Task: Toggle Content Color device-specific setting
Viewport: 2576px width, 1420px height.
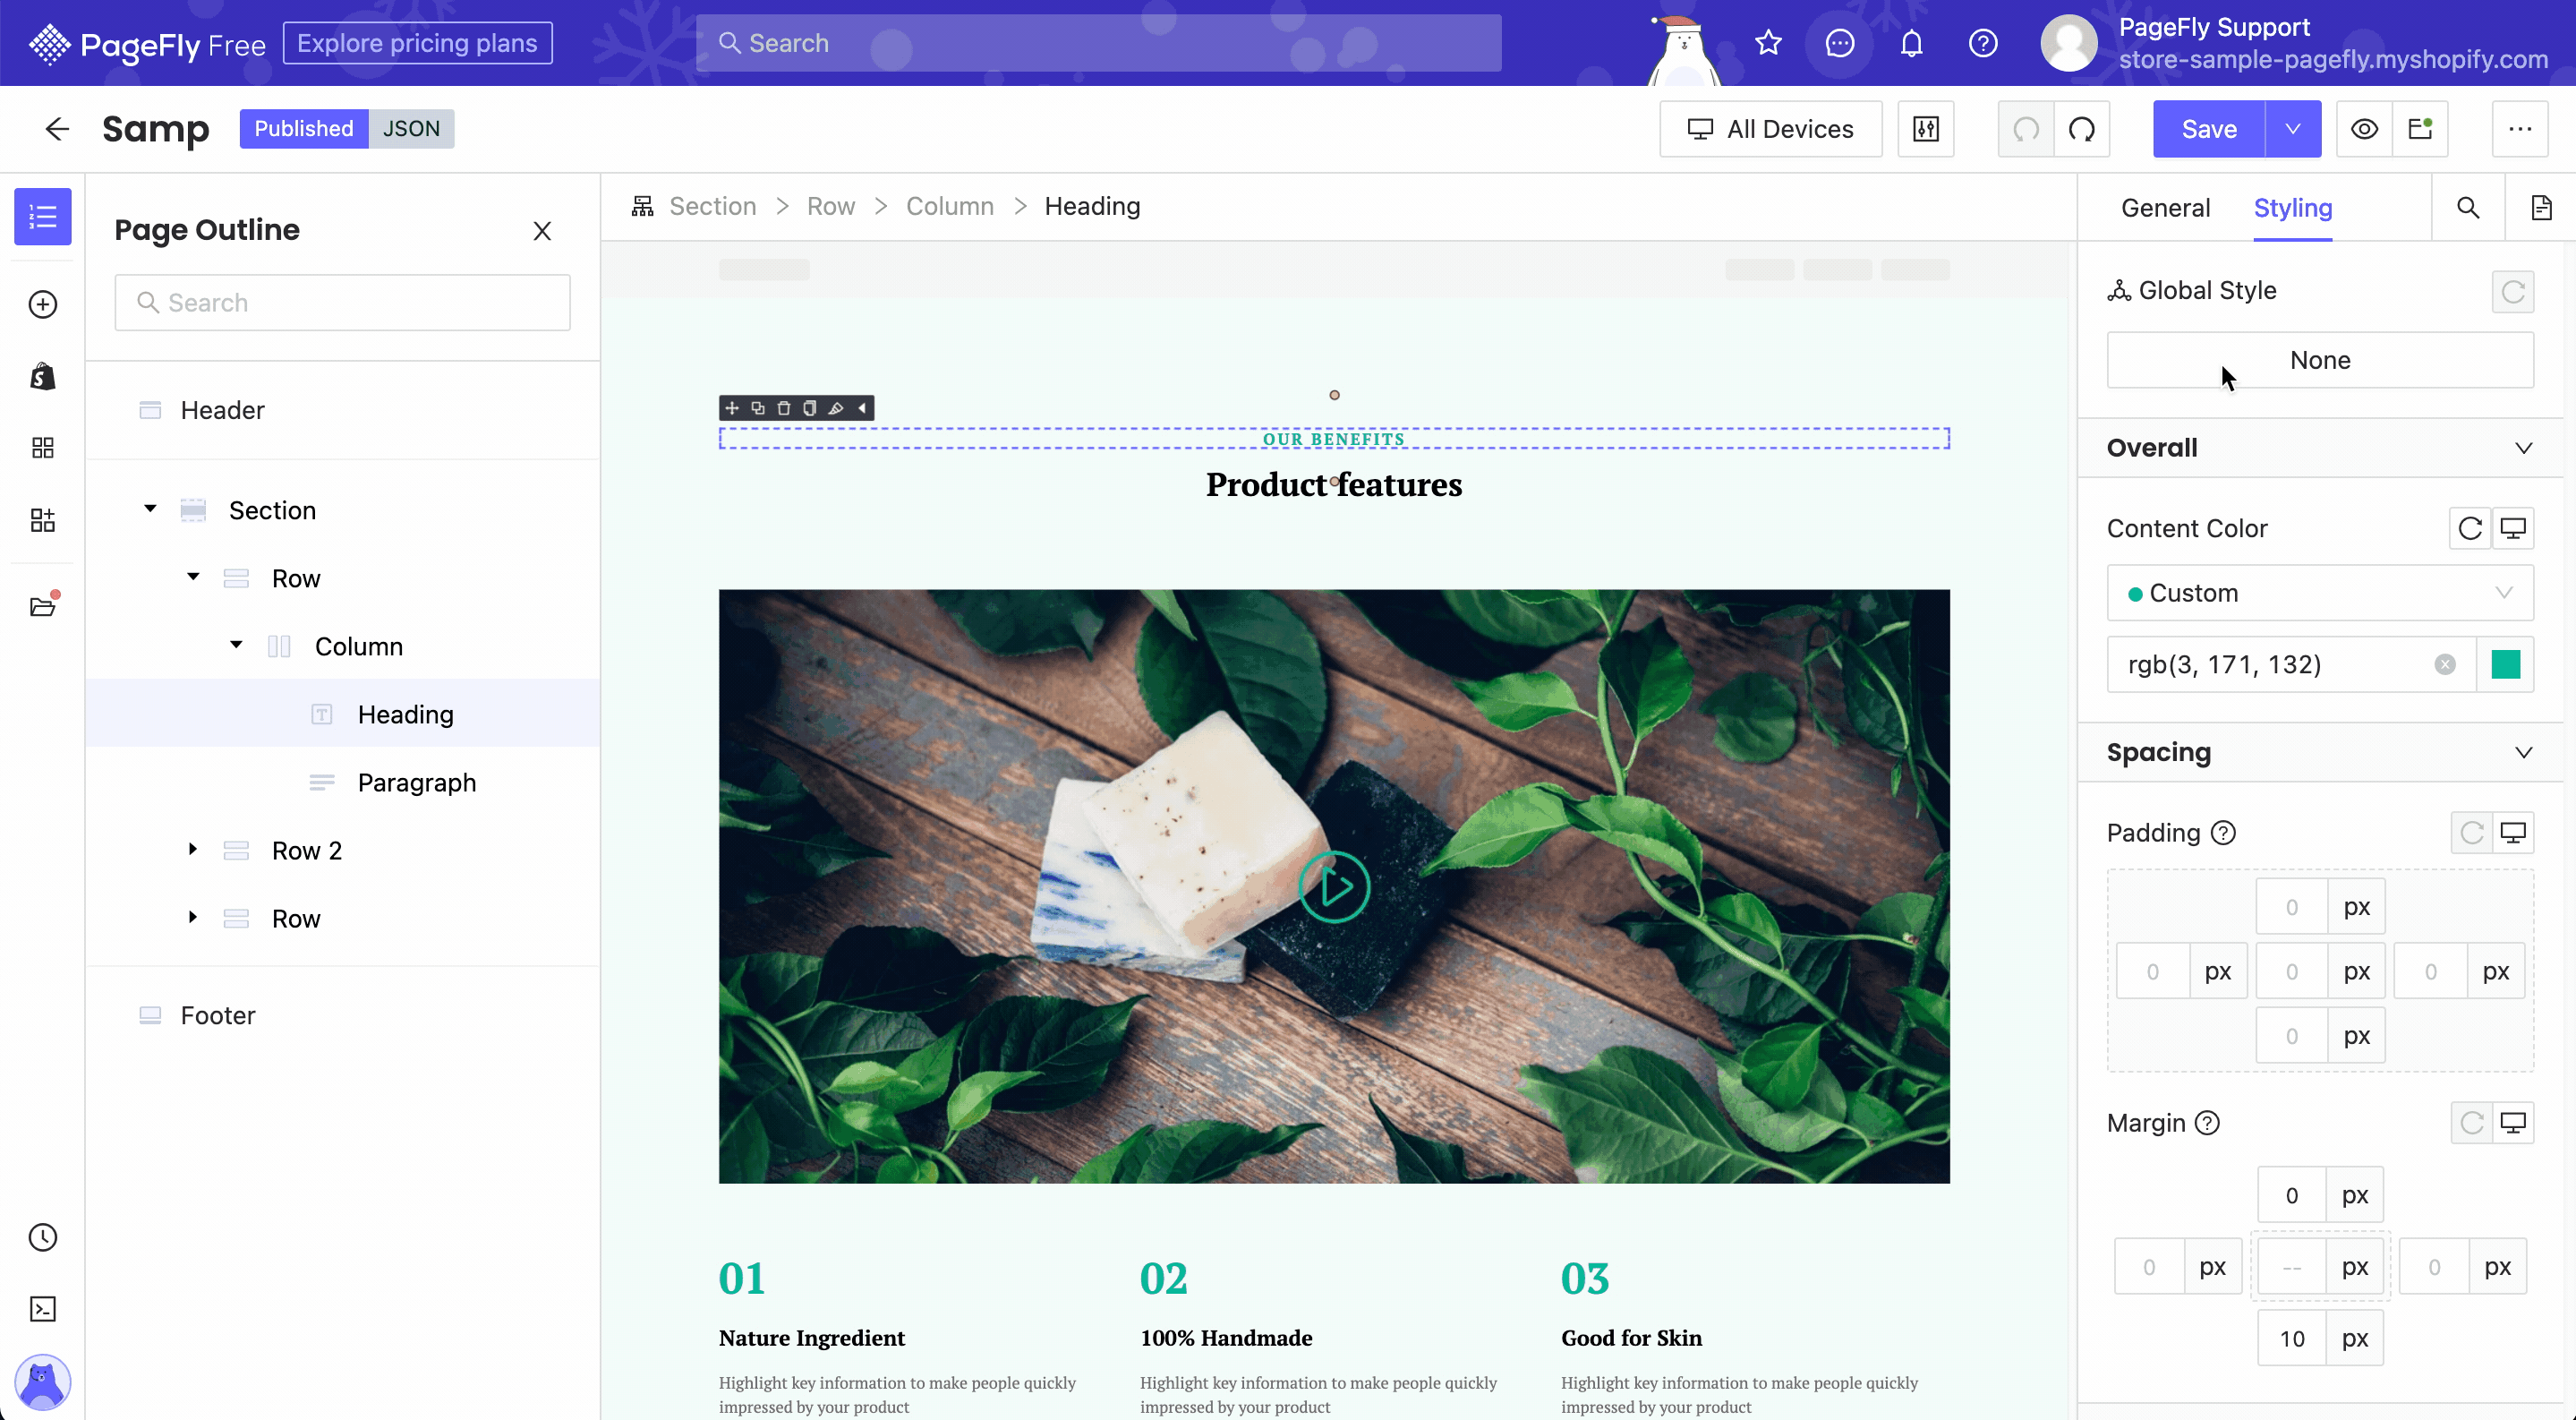Action: pyautogui.click(x=2512, y=528)
